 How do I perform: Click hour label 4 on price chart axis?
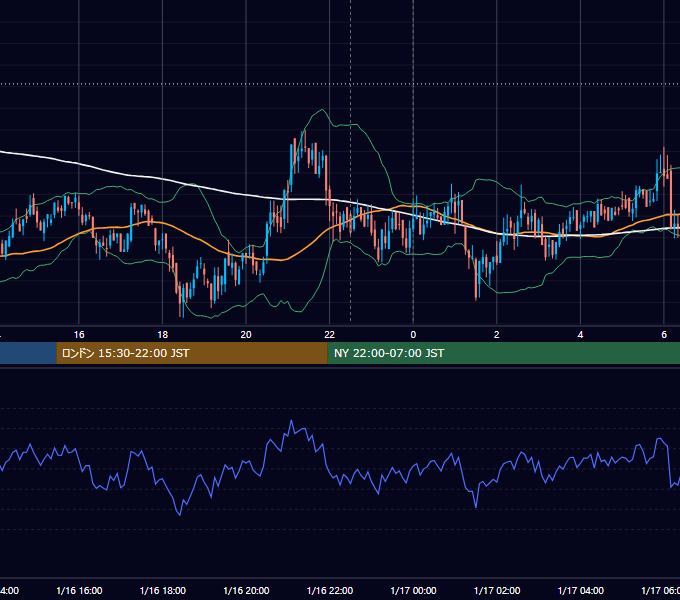[x=580, y=335]
